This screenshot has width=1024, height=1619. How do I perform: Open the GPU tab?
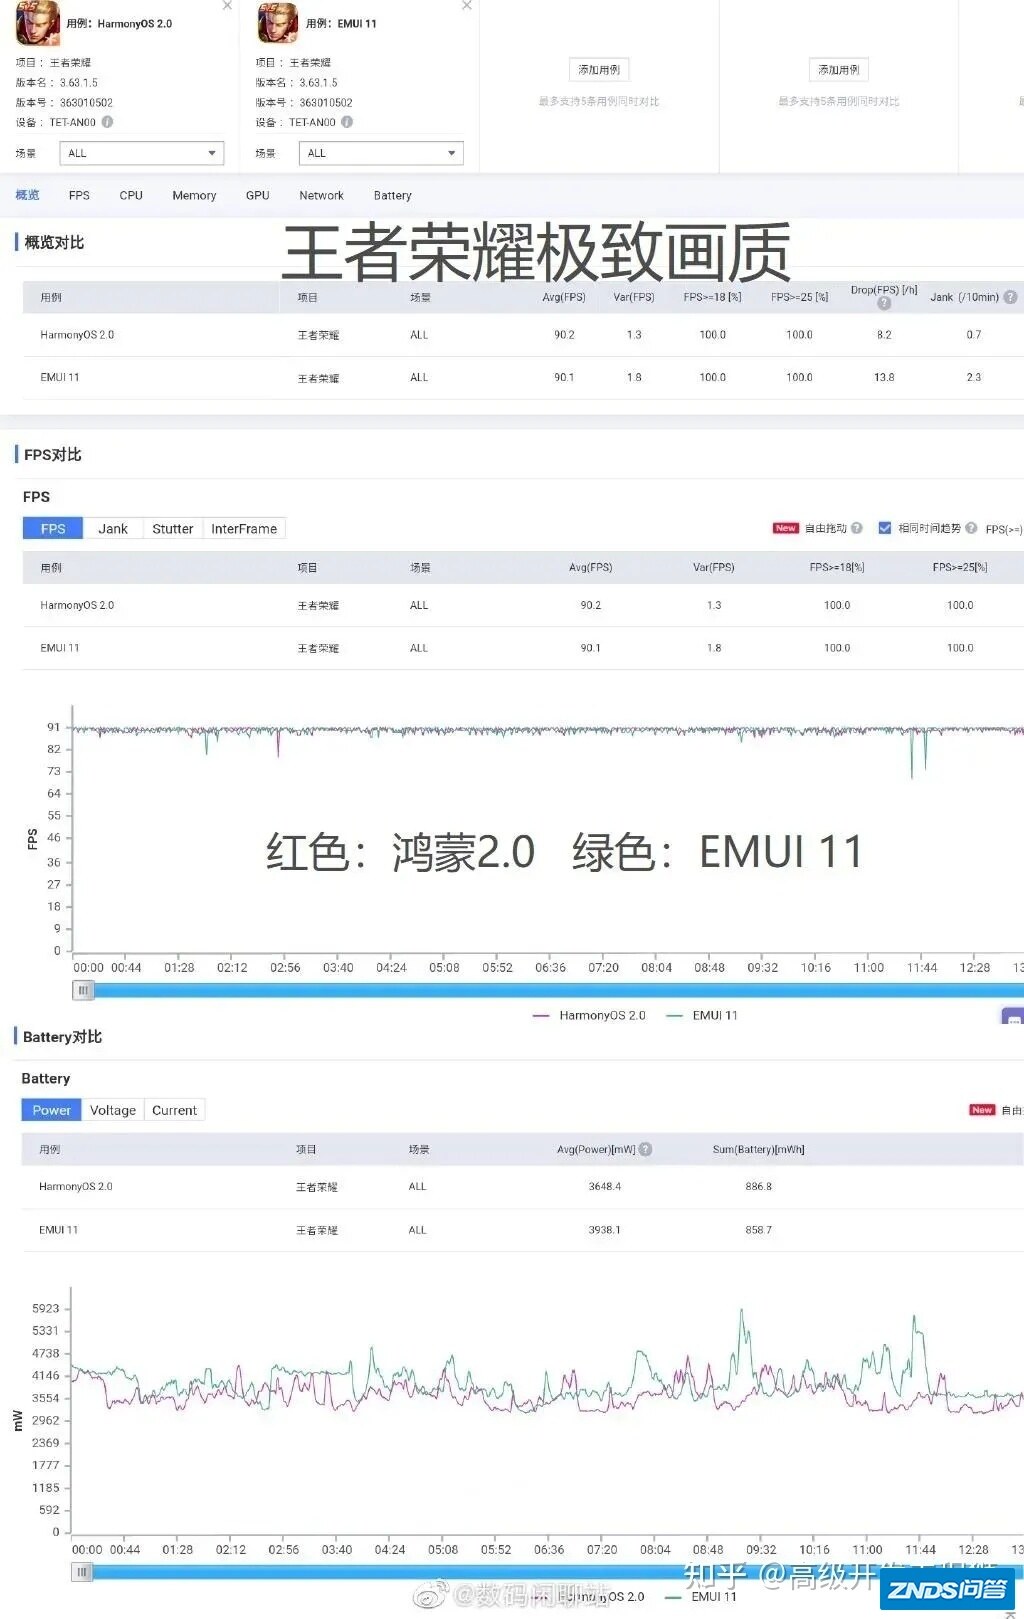pos(258,196)
